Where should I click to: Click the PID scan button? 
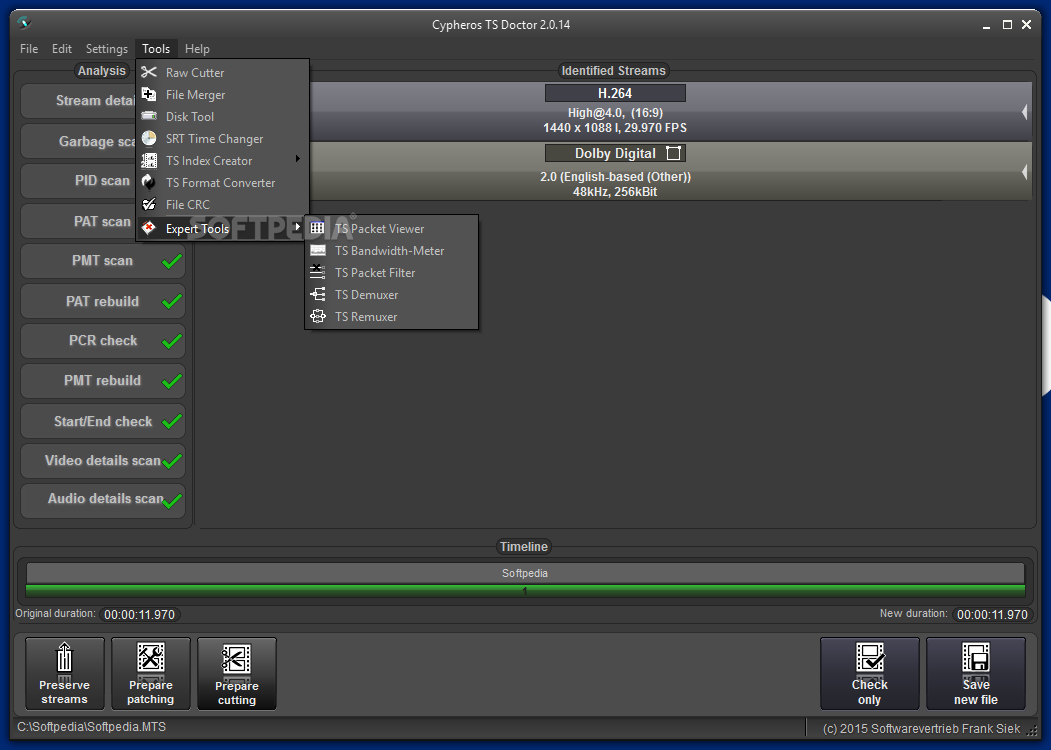pyautogui.click(x=78, y=180)
